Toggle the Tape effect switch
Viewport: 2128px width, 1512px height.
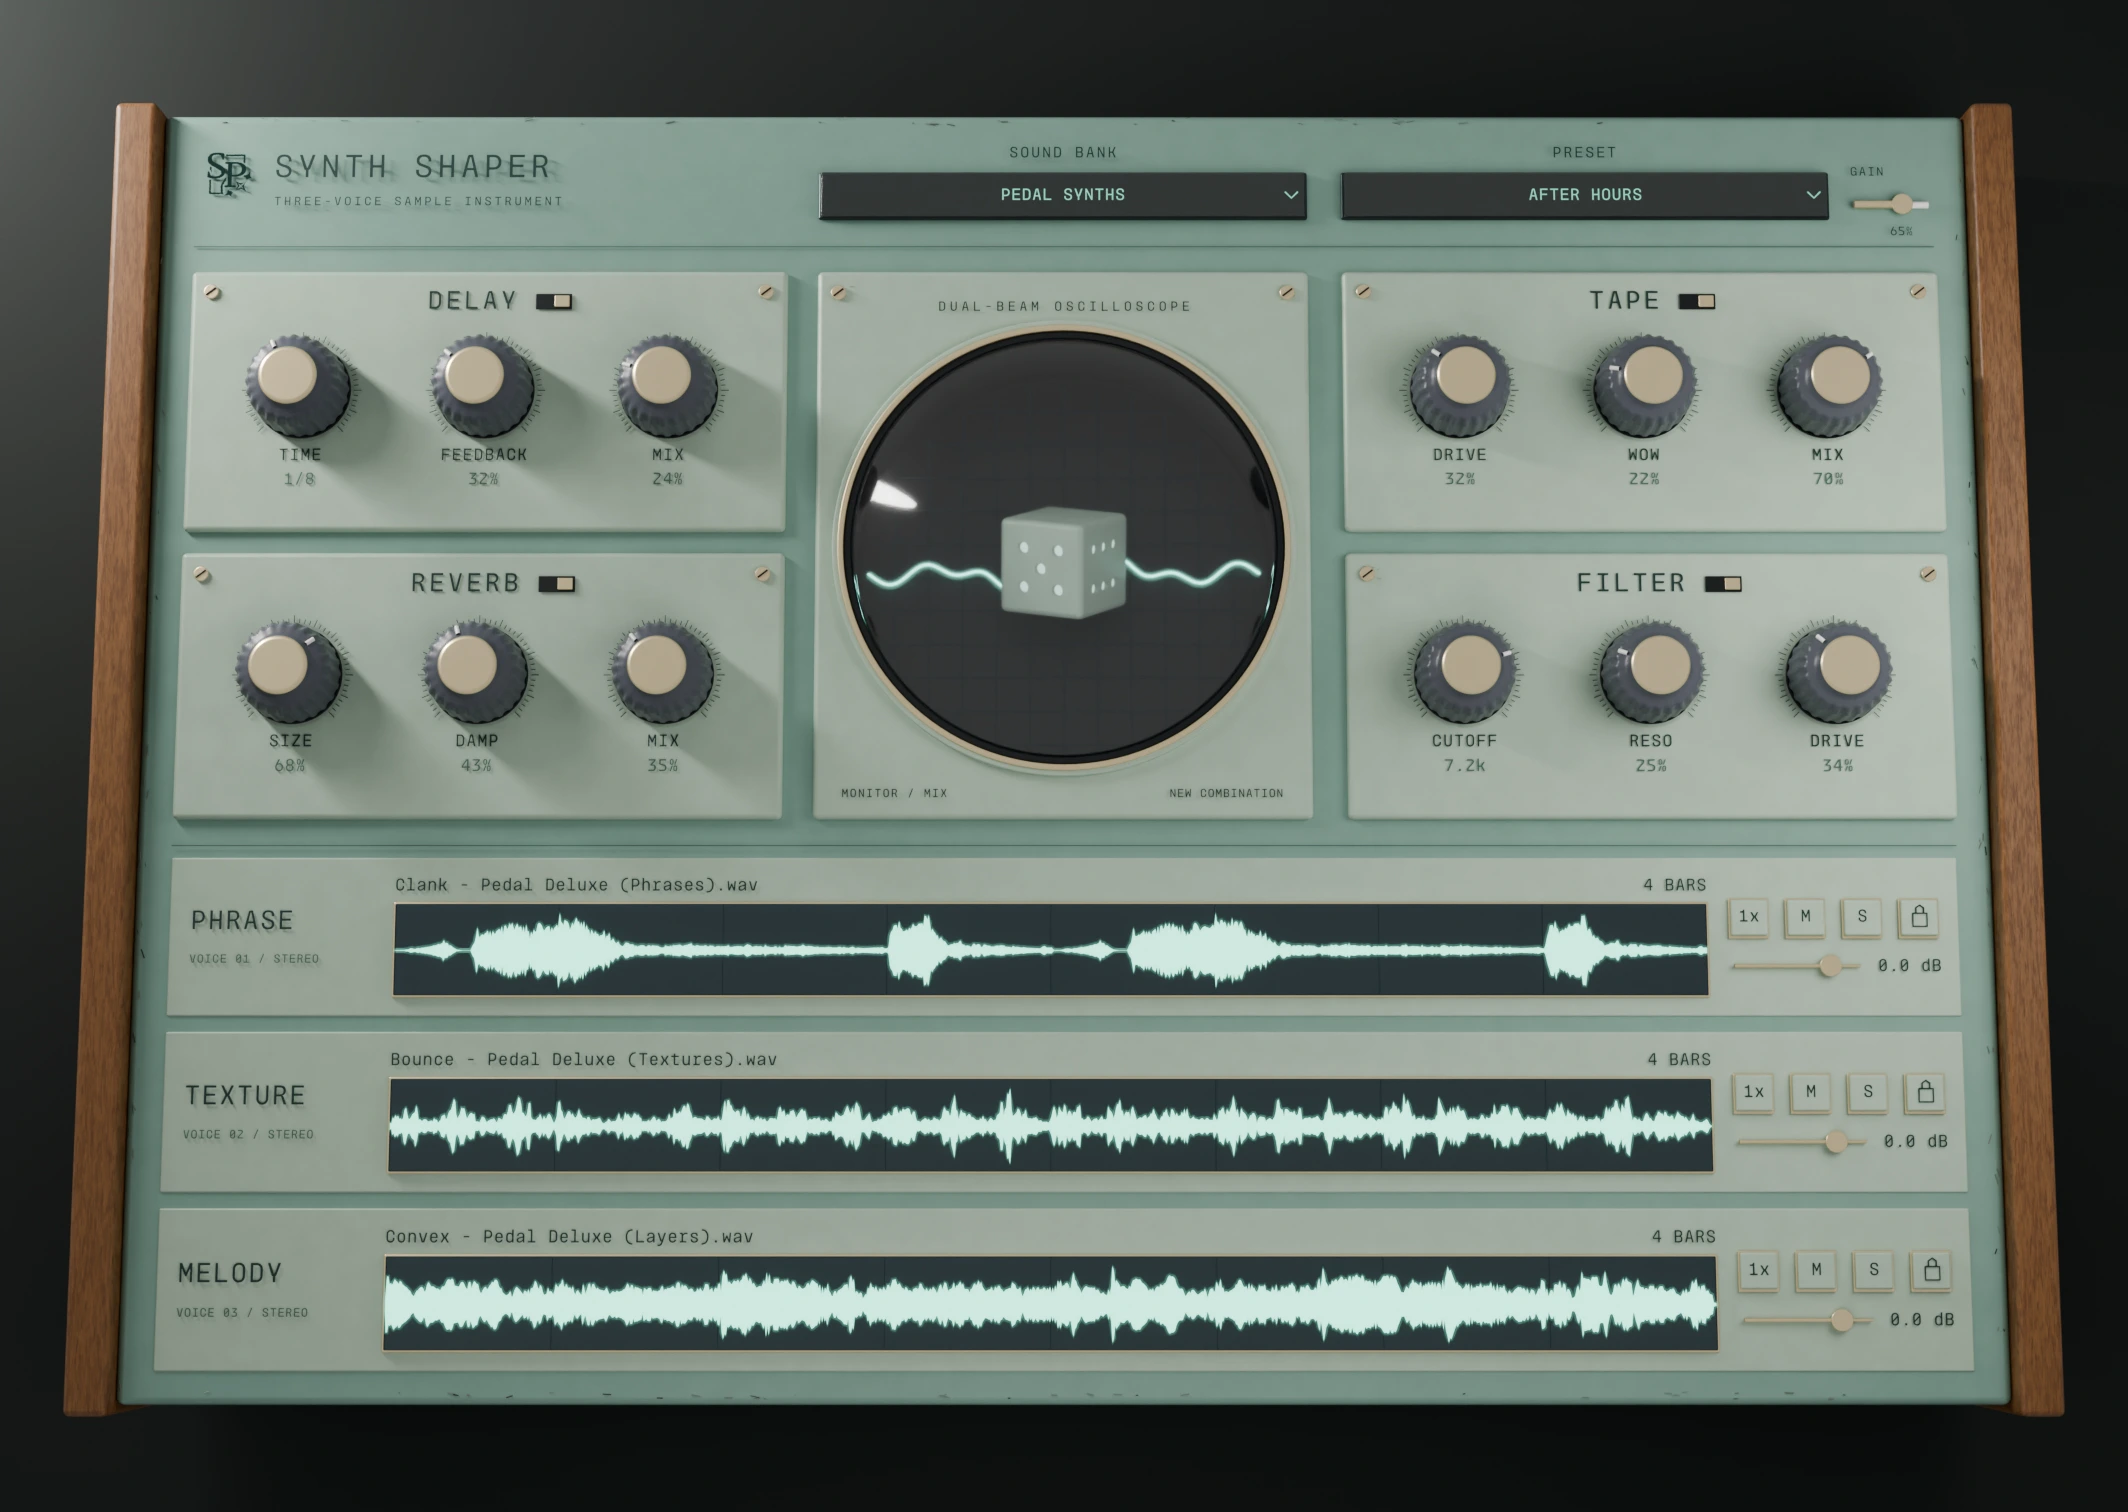coord(1697,301)
